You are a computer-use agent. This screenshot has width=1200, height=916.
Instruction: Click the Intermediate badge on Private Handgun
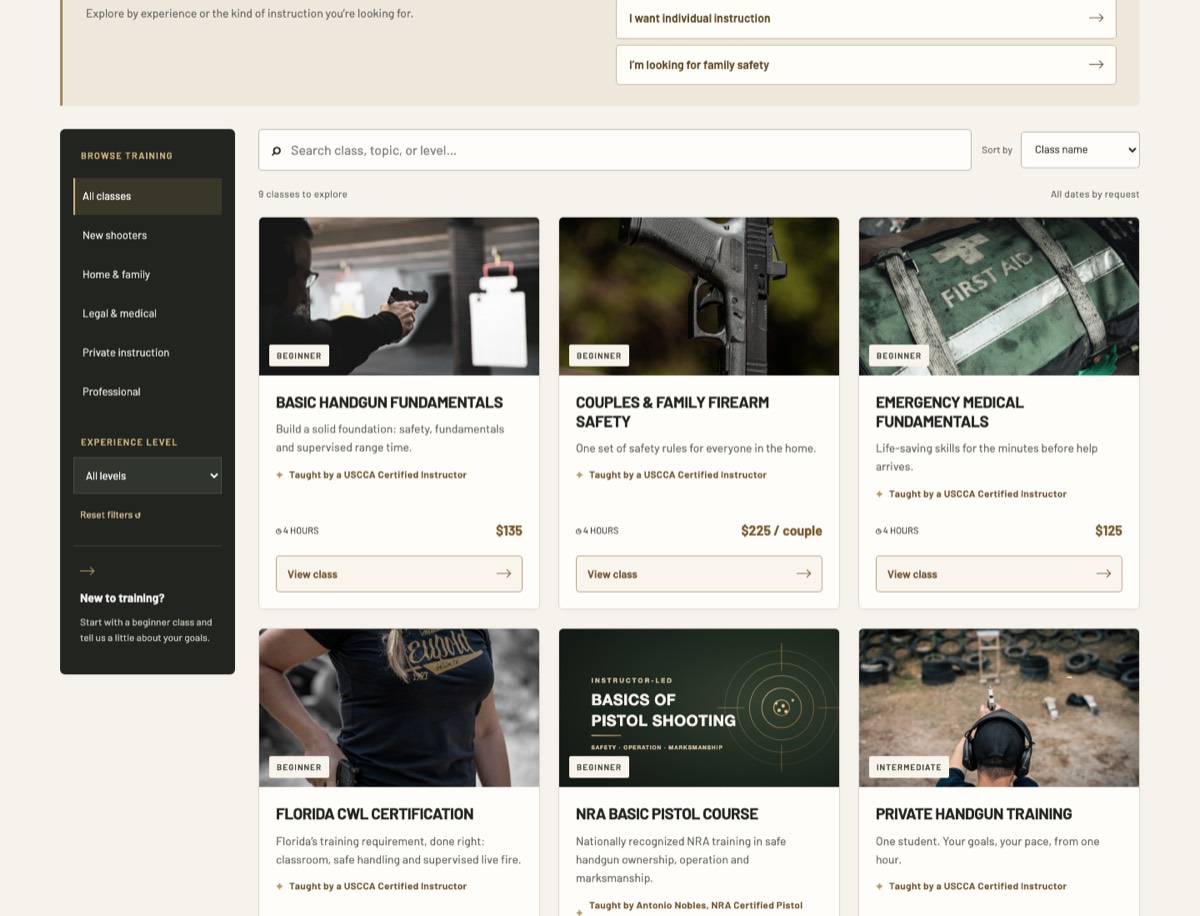point(909,767)
